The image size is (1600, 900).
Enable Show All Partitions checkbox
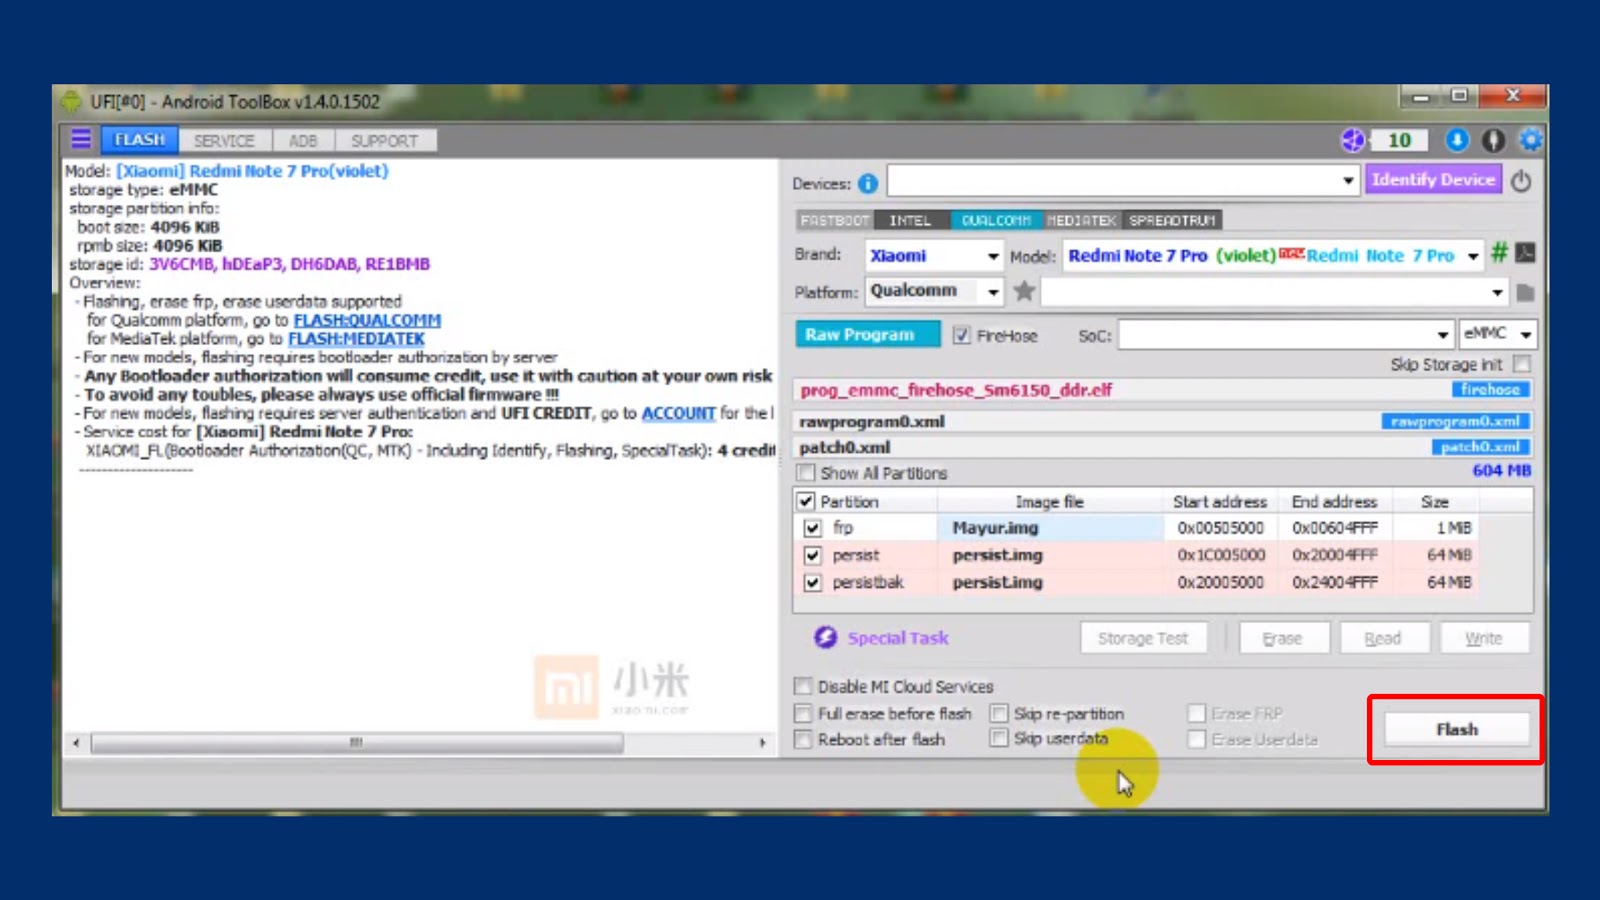click(x=806, y=472)
